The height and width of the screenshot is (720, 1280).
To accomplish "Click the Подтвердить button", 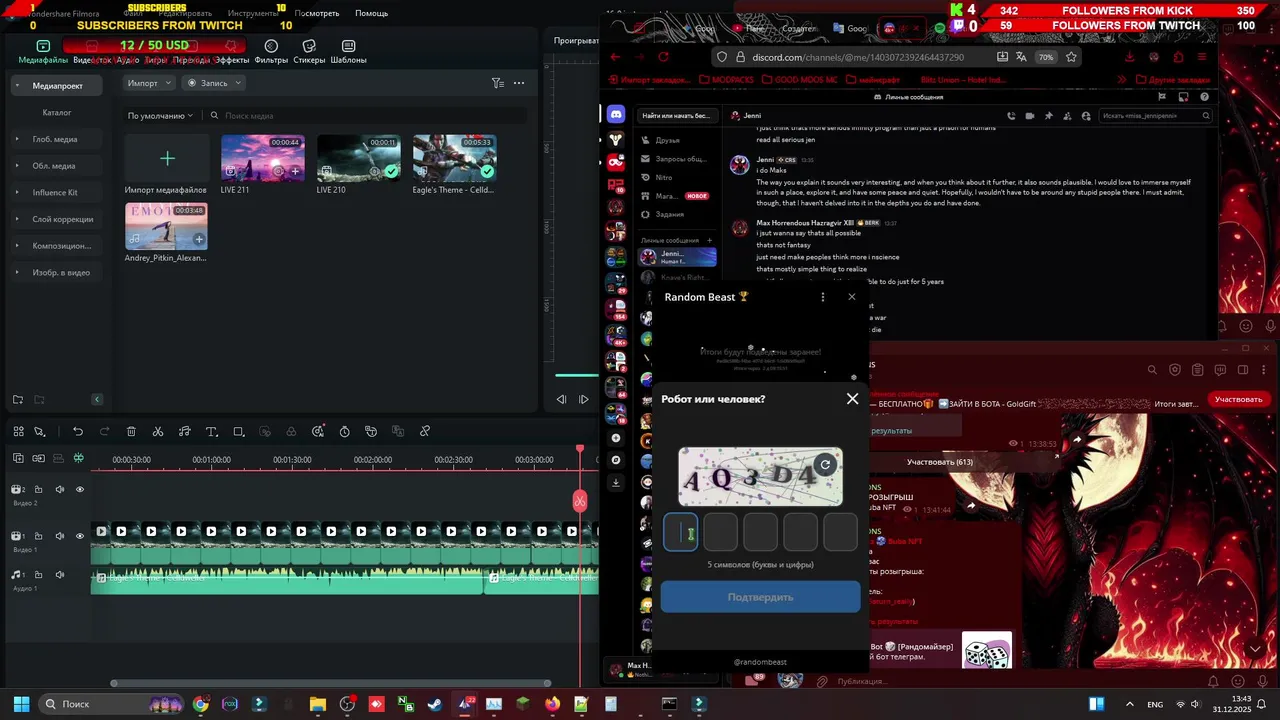I will [760, 597].
